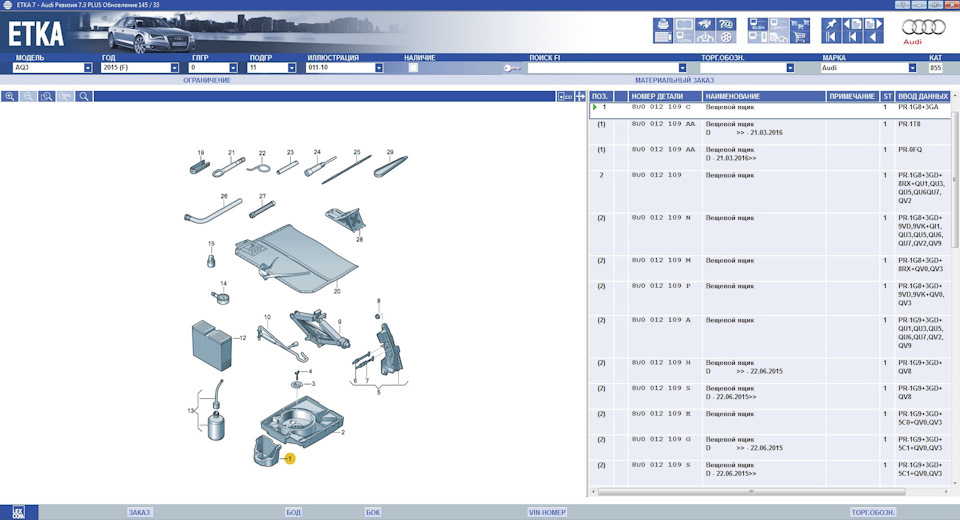Viewport: 960px width, 520px height.
Task: Click the Audi rings logo
Action: pos(923,27)
